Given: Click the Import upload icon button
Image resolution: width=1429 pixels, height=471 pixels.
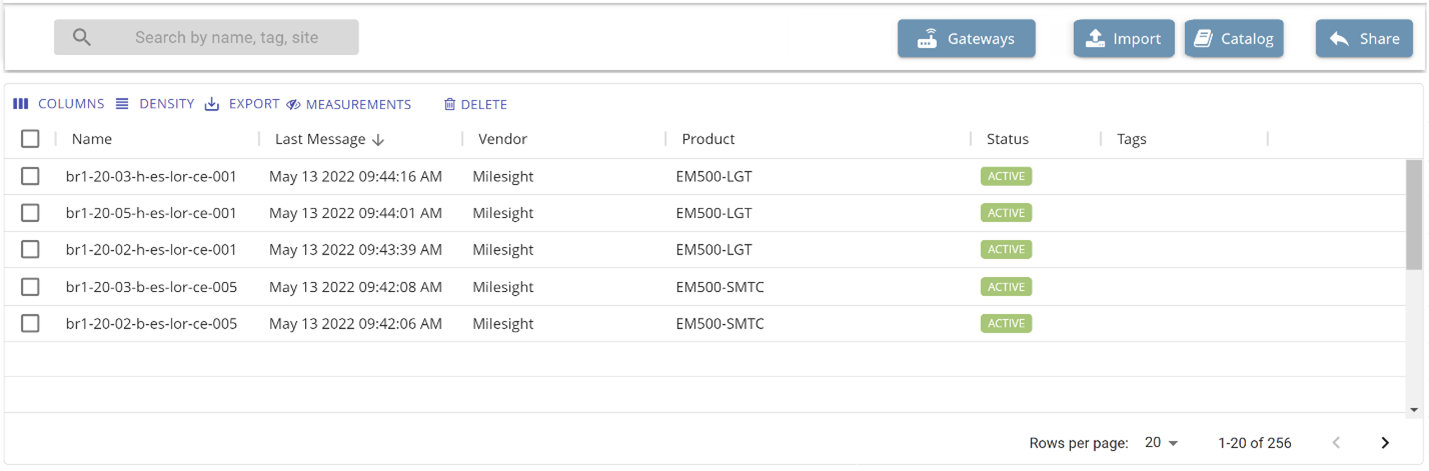Looking at the screenshot, I should [1124, 39].
